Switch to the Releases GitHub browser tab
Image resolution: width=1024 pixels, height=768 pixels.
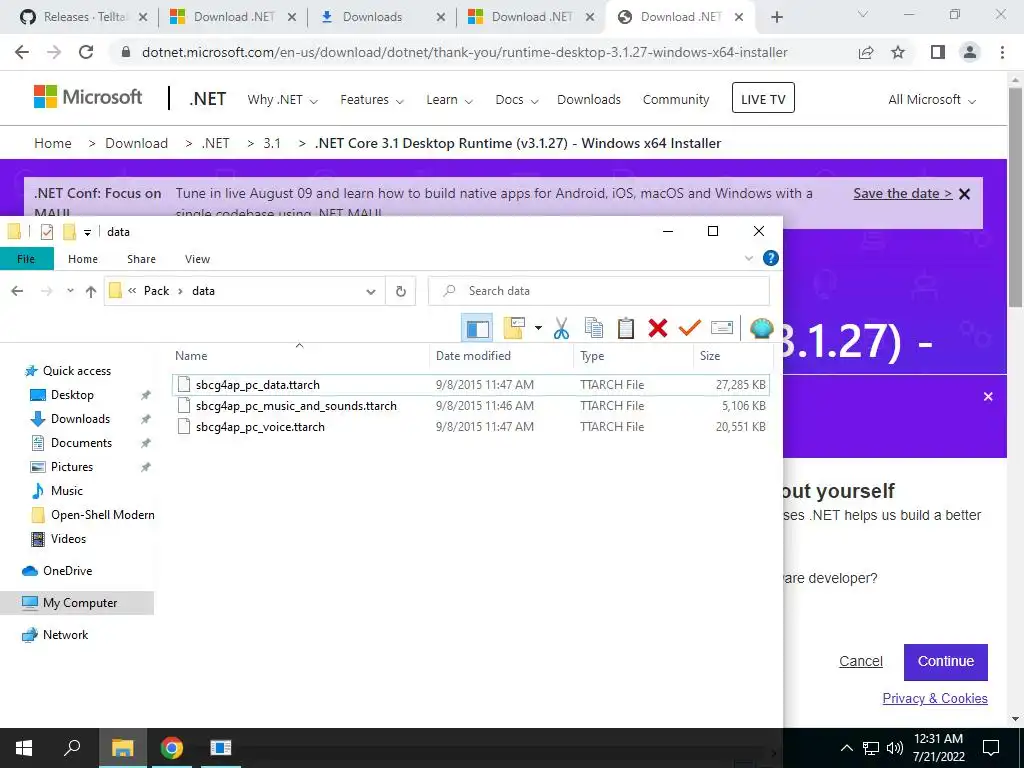(85, 17)
